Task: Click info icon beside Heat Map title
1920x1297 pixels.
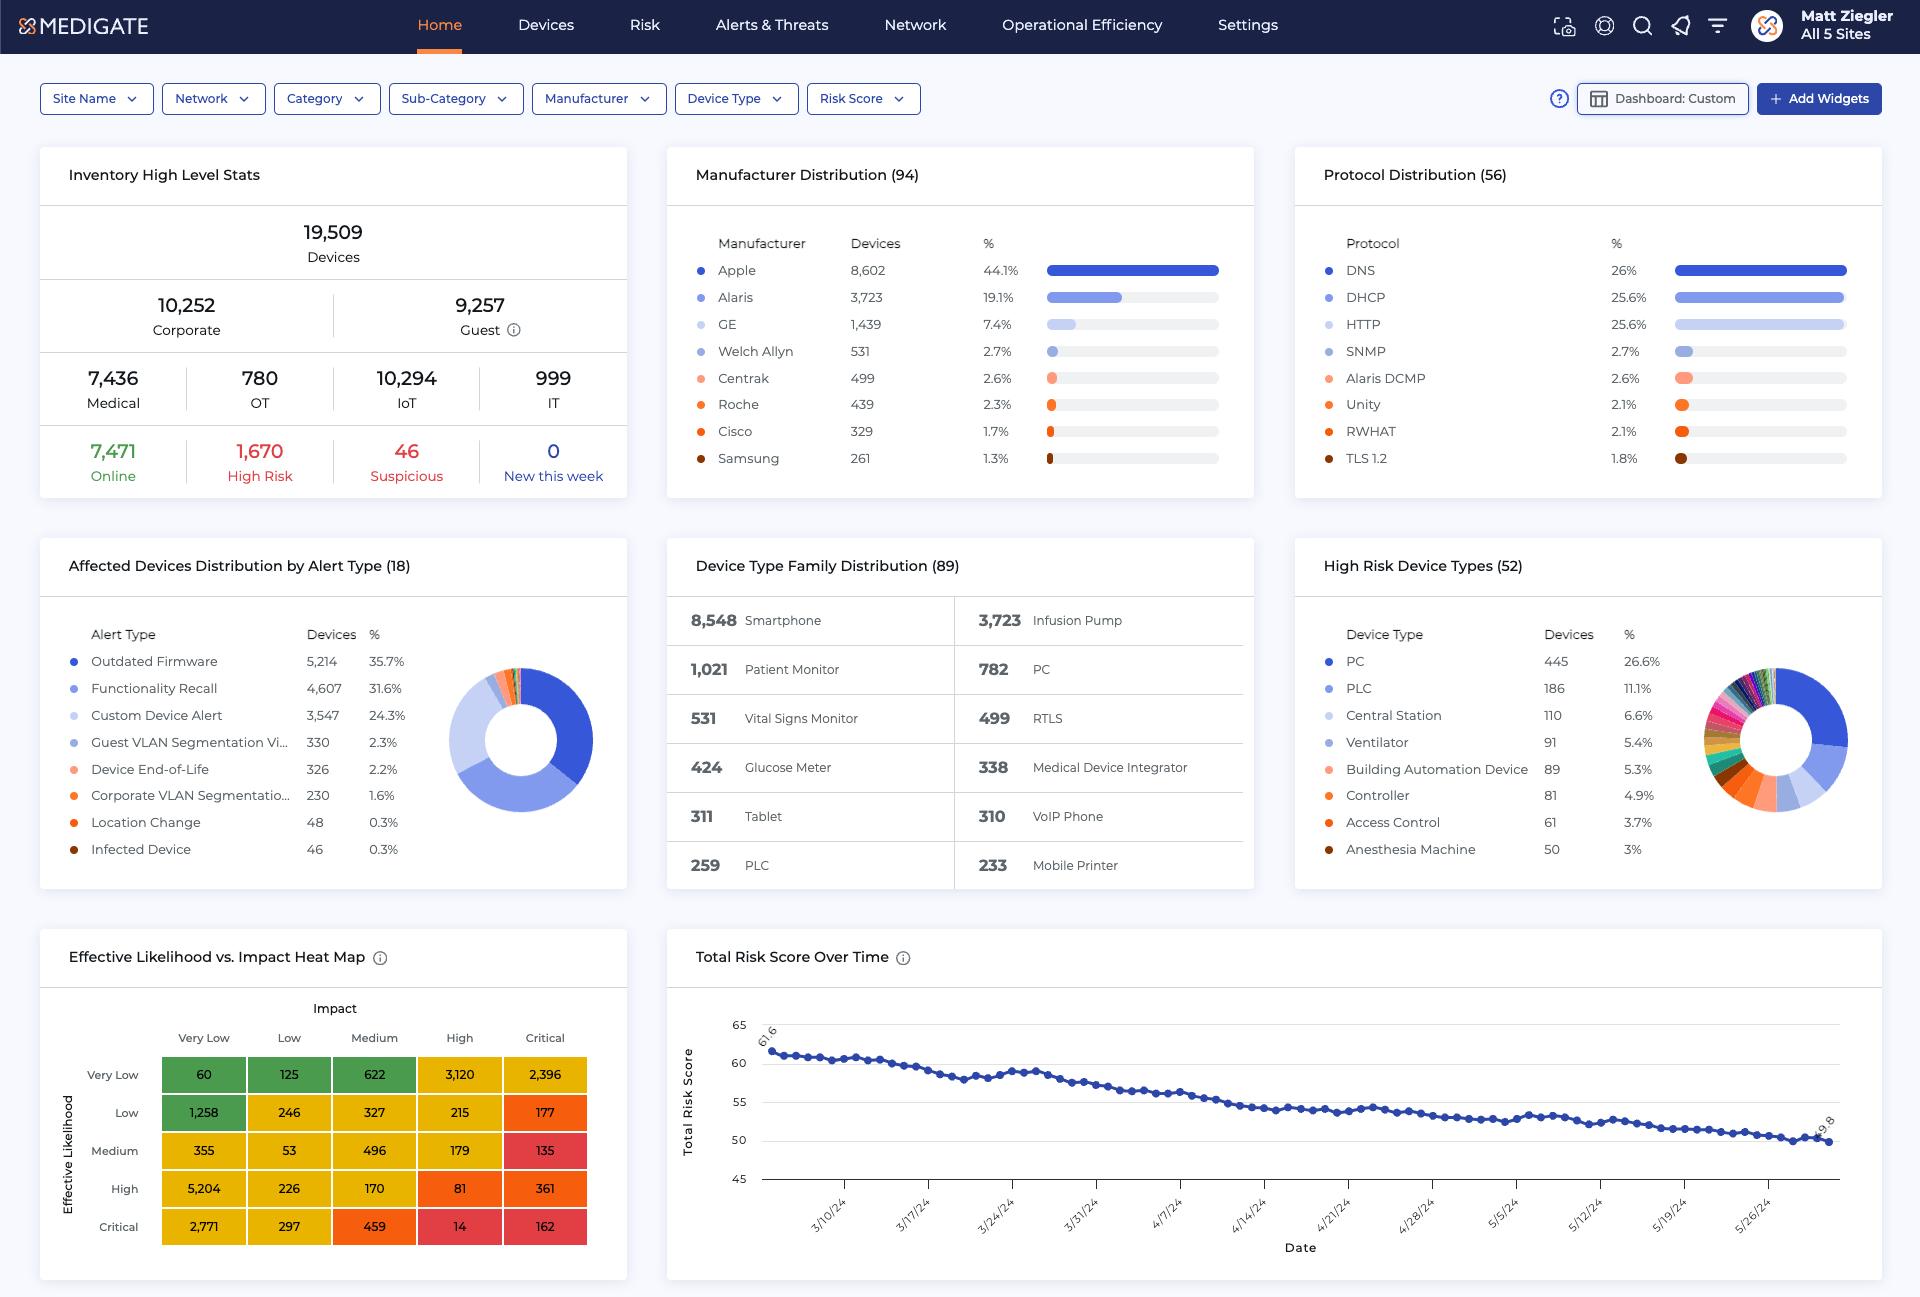Action: 380,958
